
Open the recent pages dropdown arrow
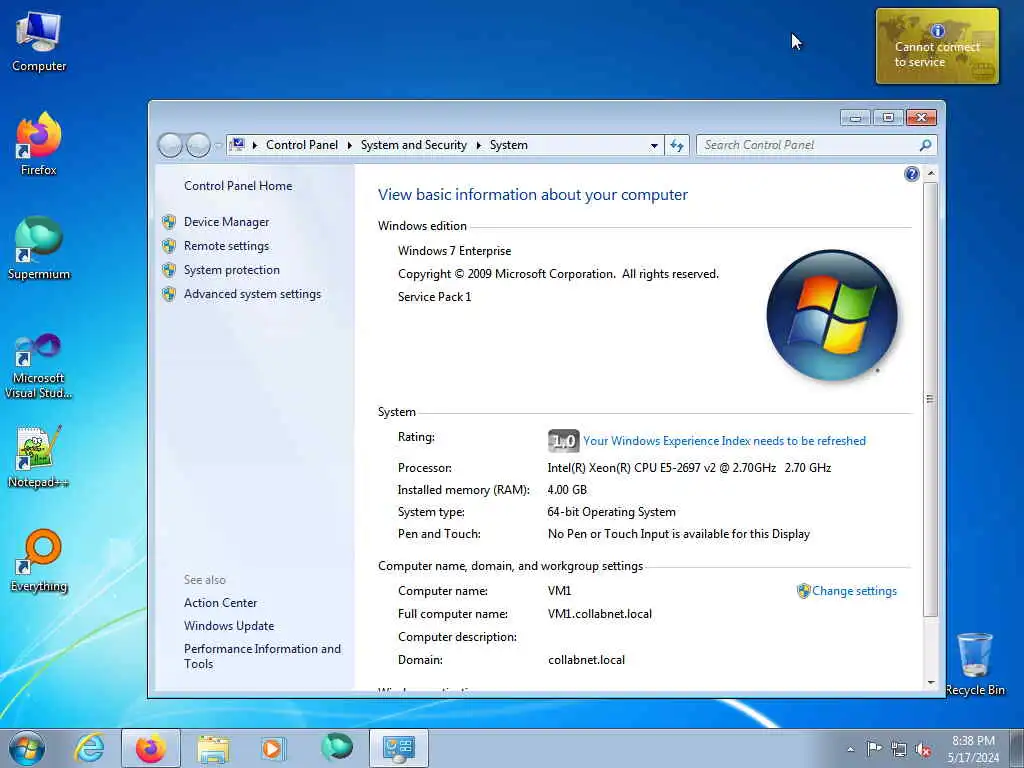point(218,146)
